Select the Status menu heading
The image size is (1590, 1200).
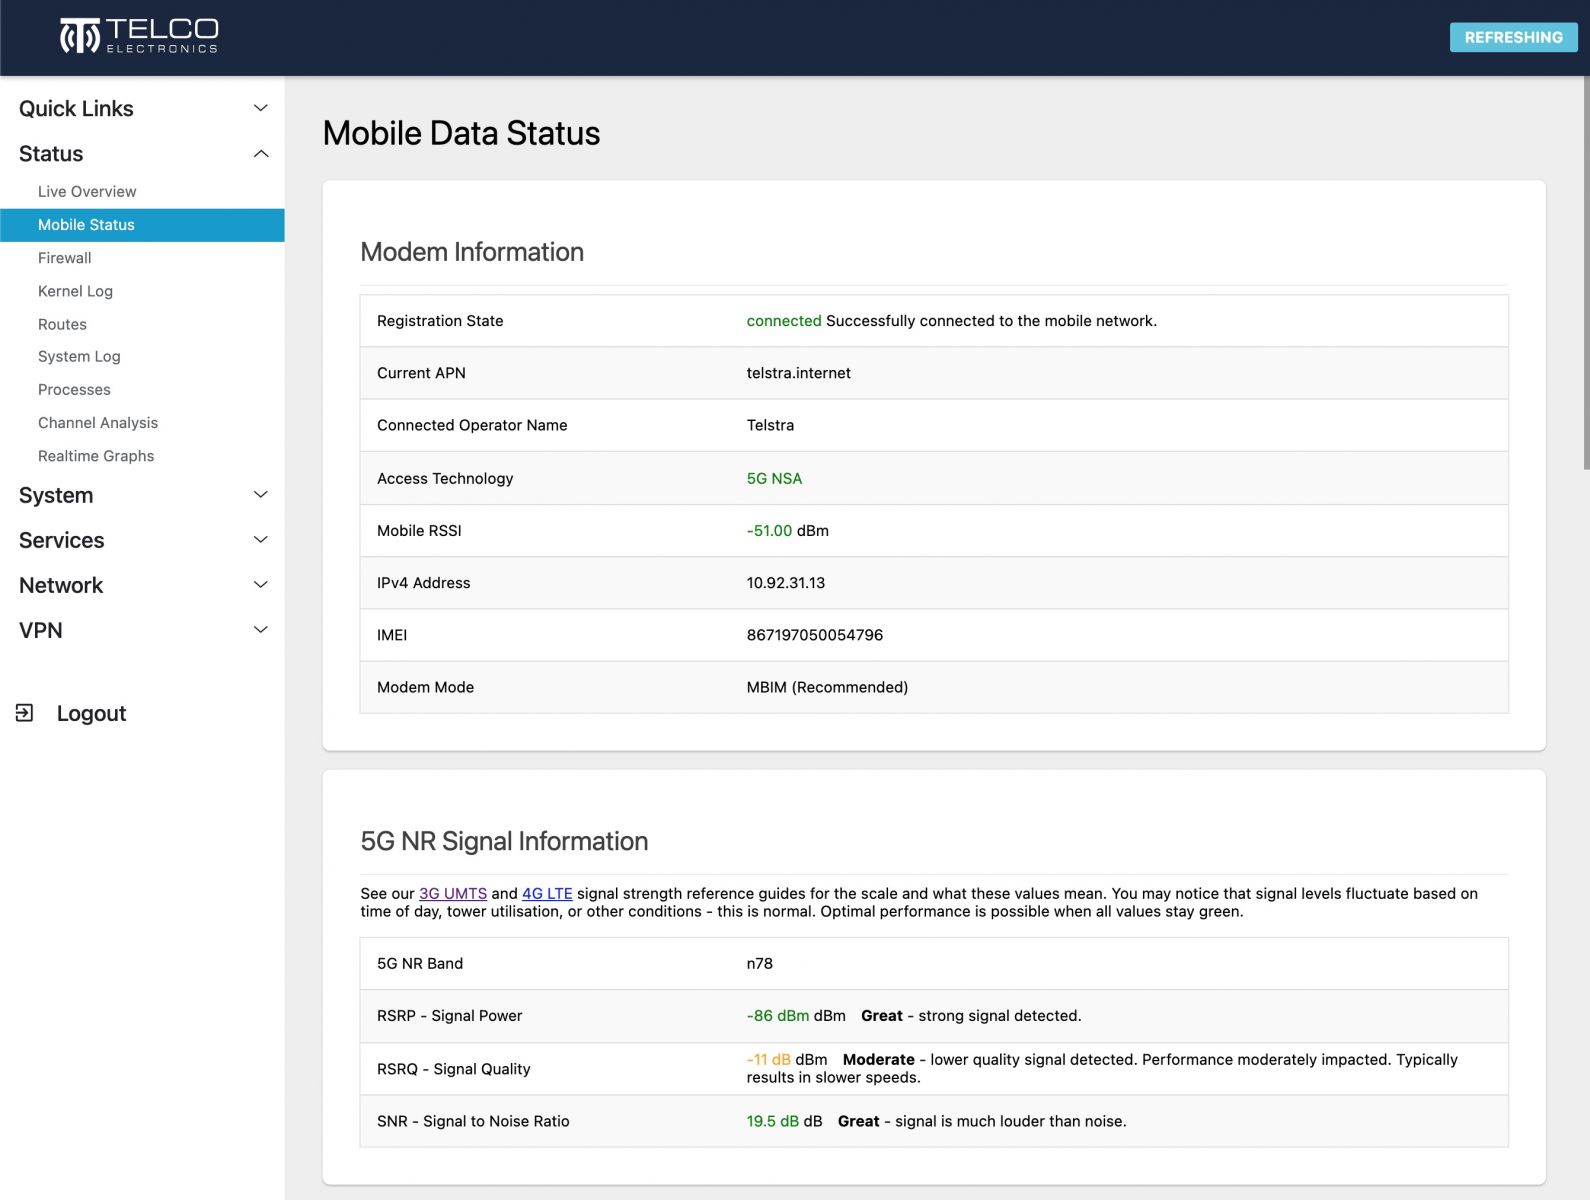51,153
